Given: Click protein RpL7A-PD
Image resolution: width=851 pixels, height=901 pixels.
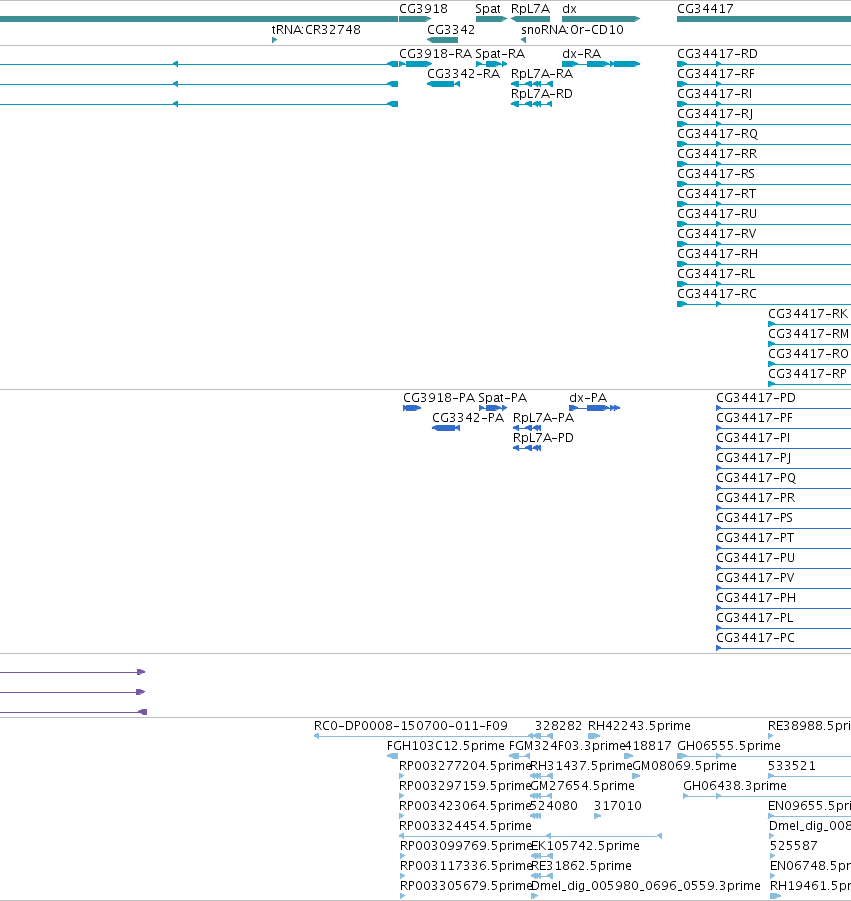Looking at the screenshot, I should [x=543, y=438].
